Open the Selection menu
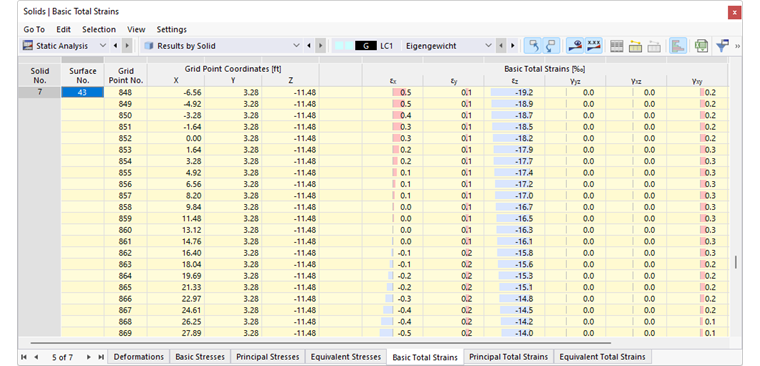760x366 pixels. 99,30
